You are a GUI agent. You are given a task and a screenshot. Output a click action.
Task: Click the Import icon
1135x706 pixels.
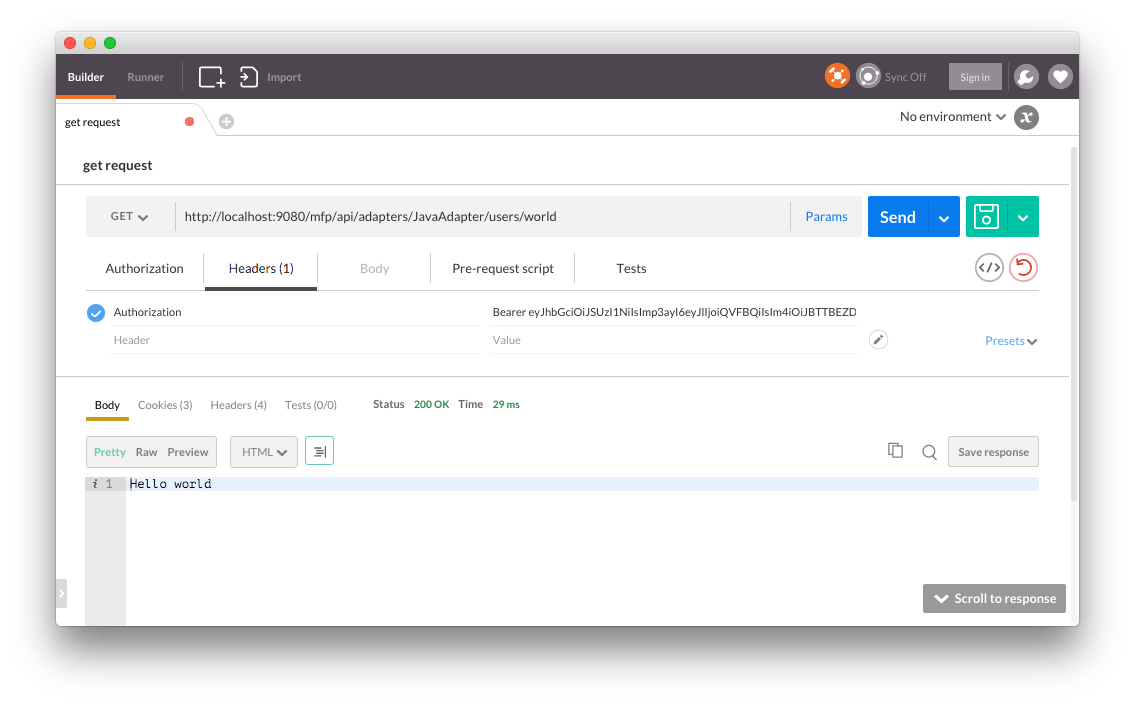click(249, 77)
